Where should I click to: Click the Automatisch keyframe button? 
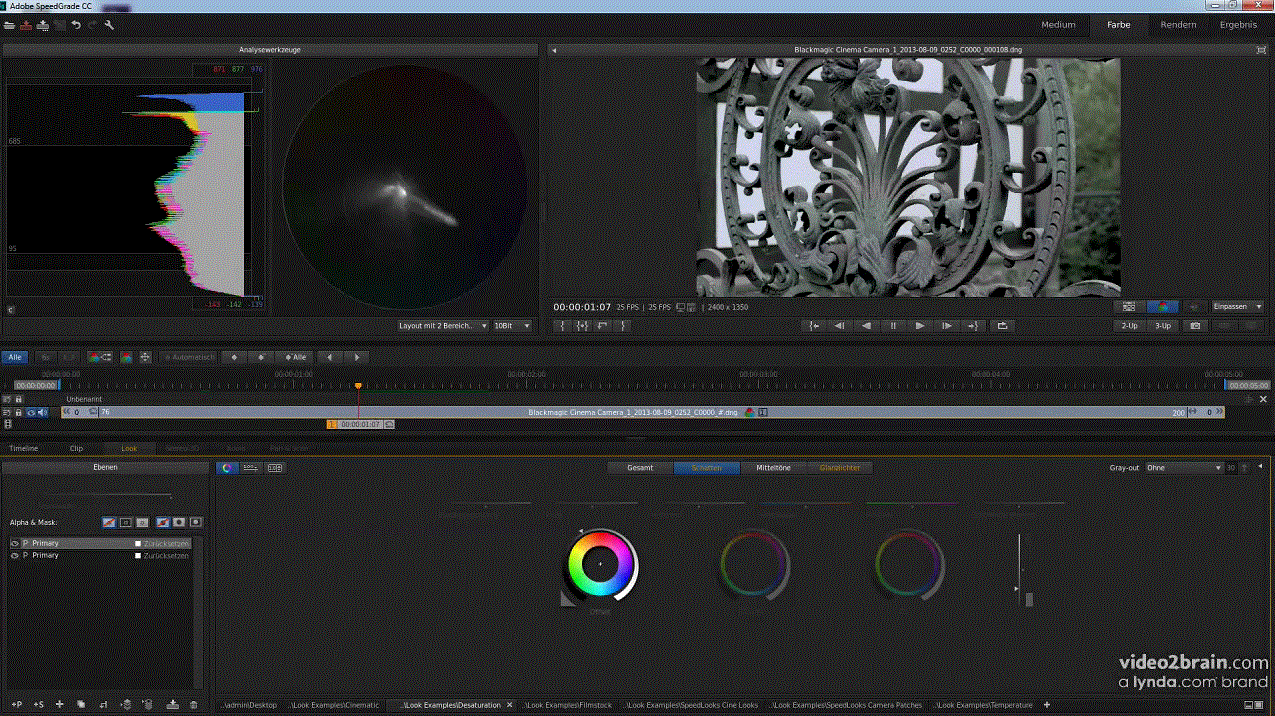point(189,357)
